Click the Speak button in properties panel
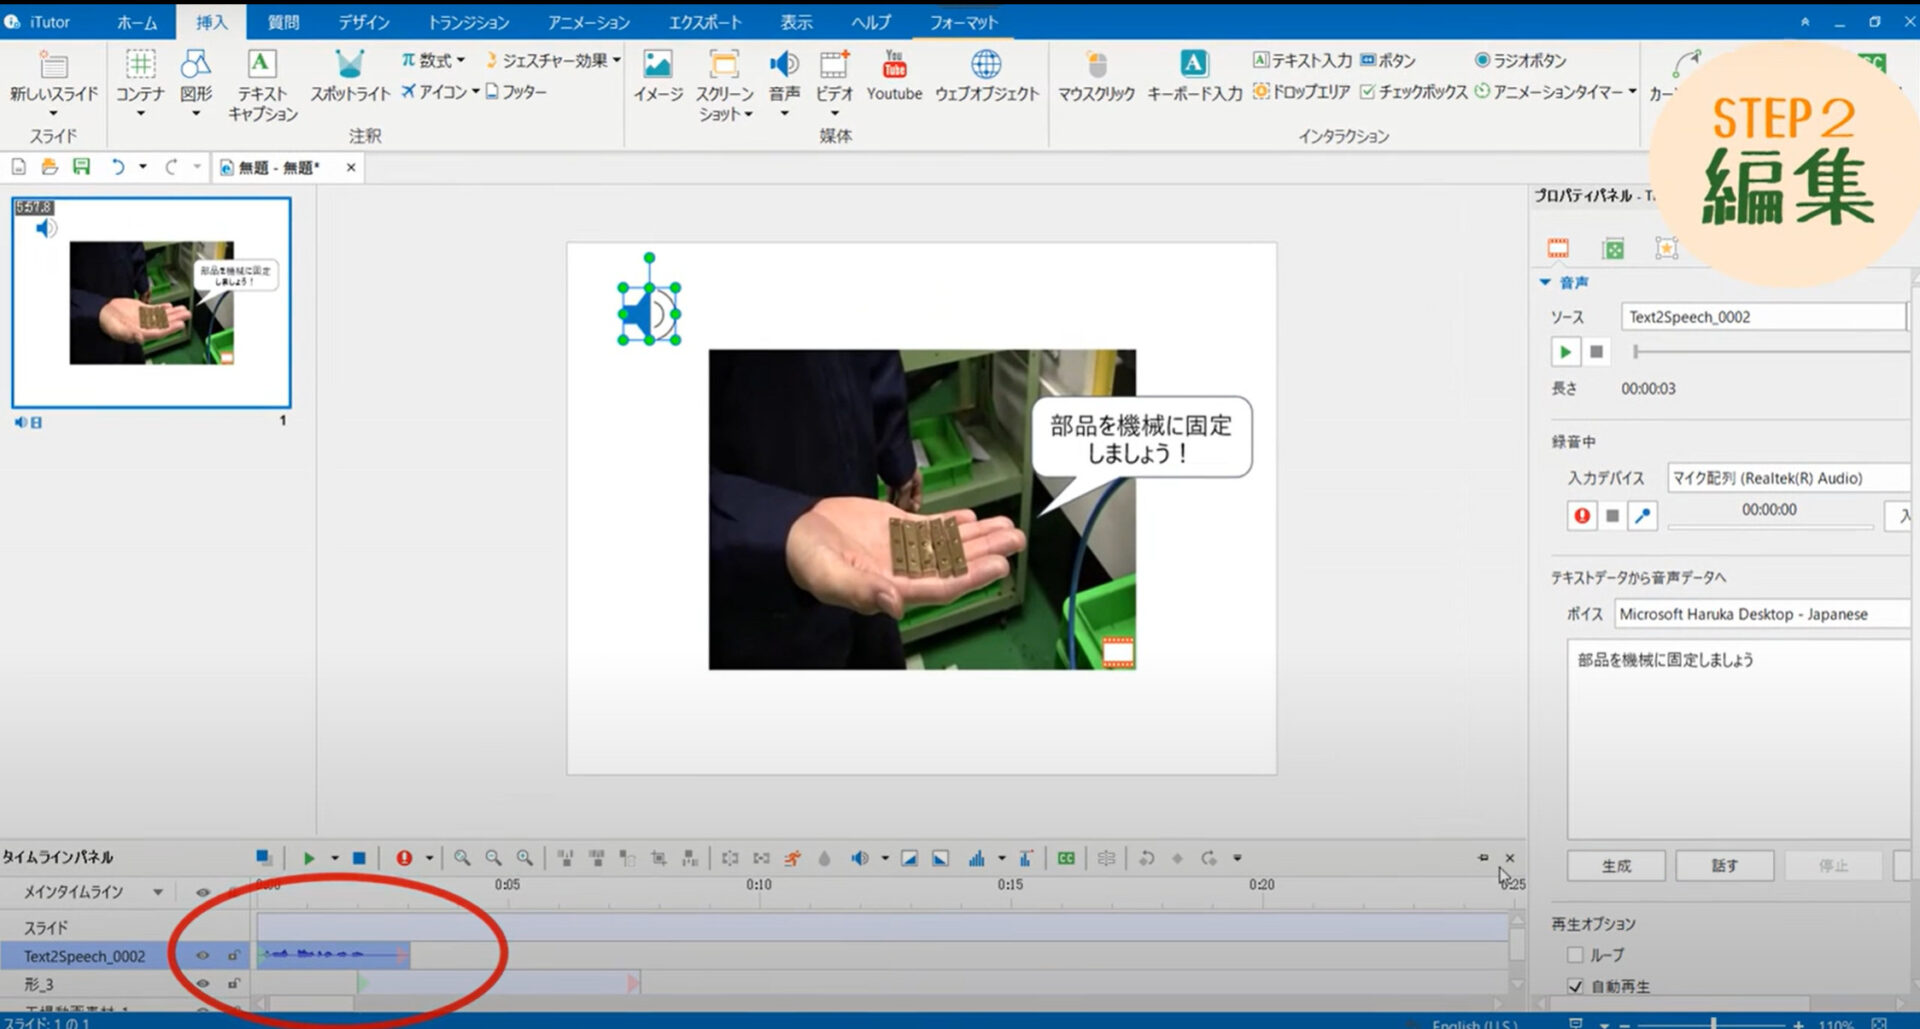 pyautogui.click(x=1724, y=865)
